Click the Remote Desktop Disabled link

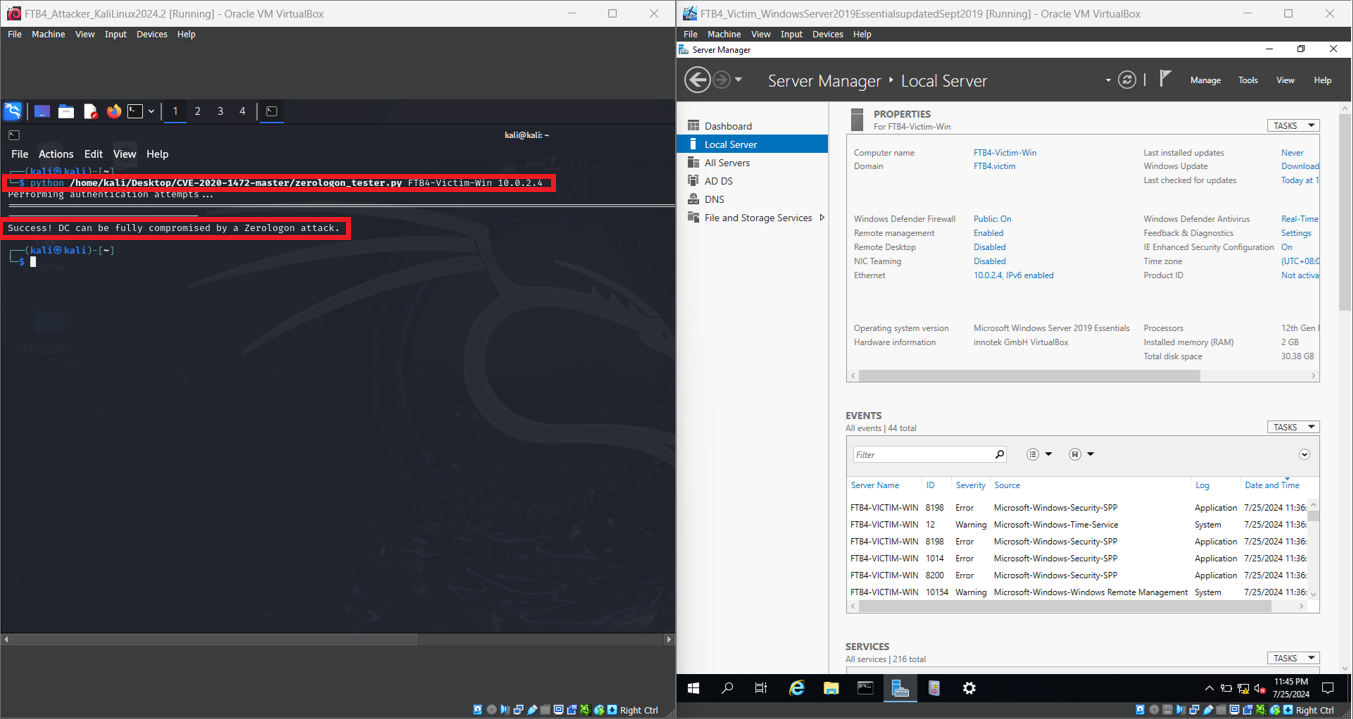[x=989, y=247]
